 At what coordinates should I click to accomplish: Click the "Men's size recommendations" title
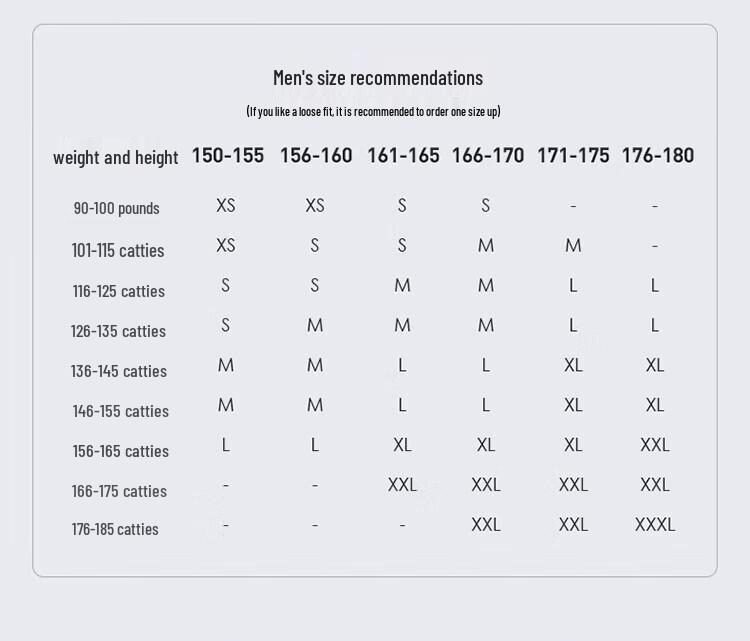click(x=377, y=78)
